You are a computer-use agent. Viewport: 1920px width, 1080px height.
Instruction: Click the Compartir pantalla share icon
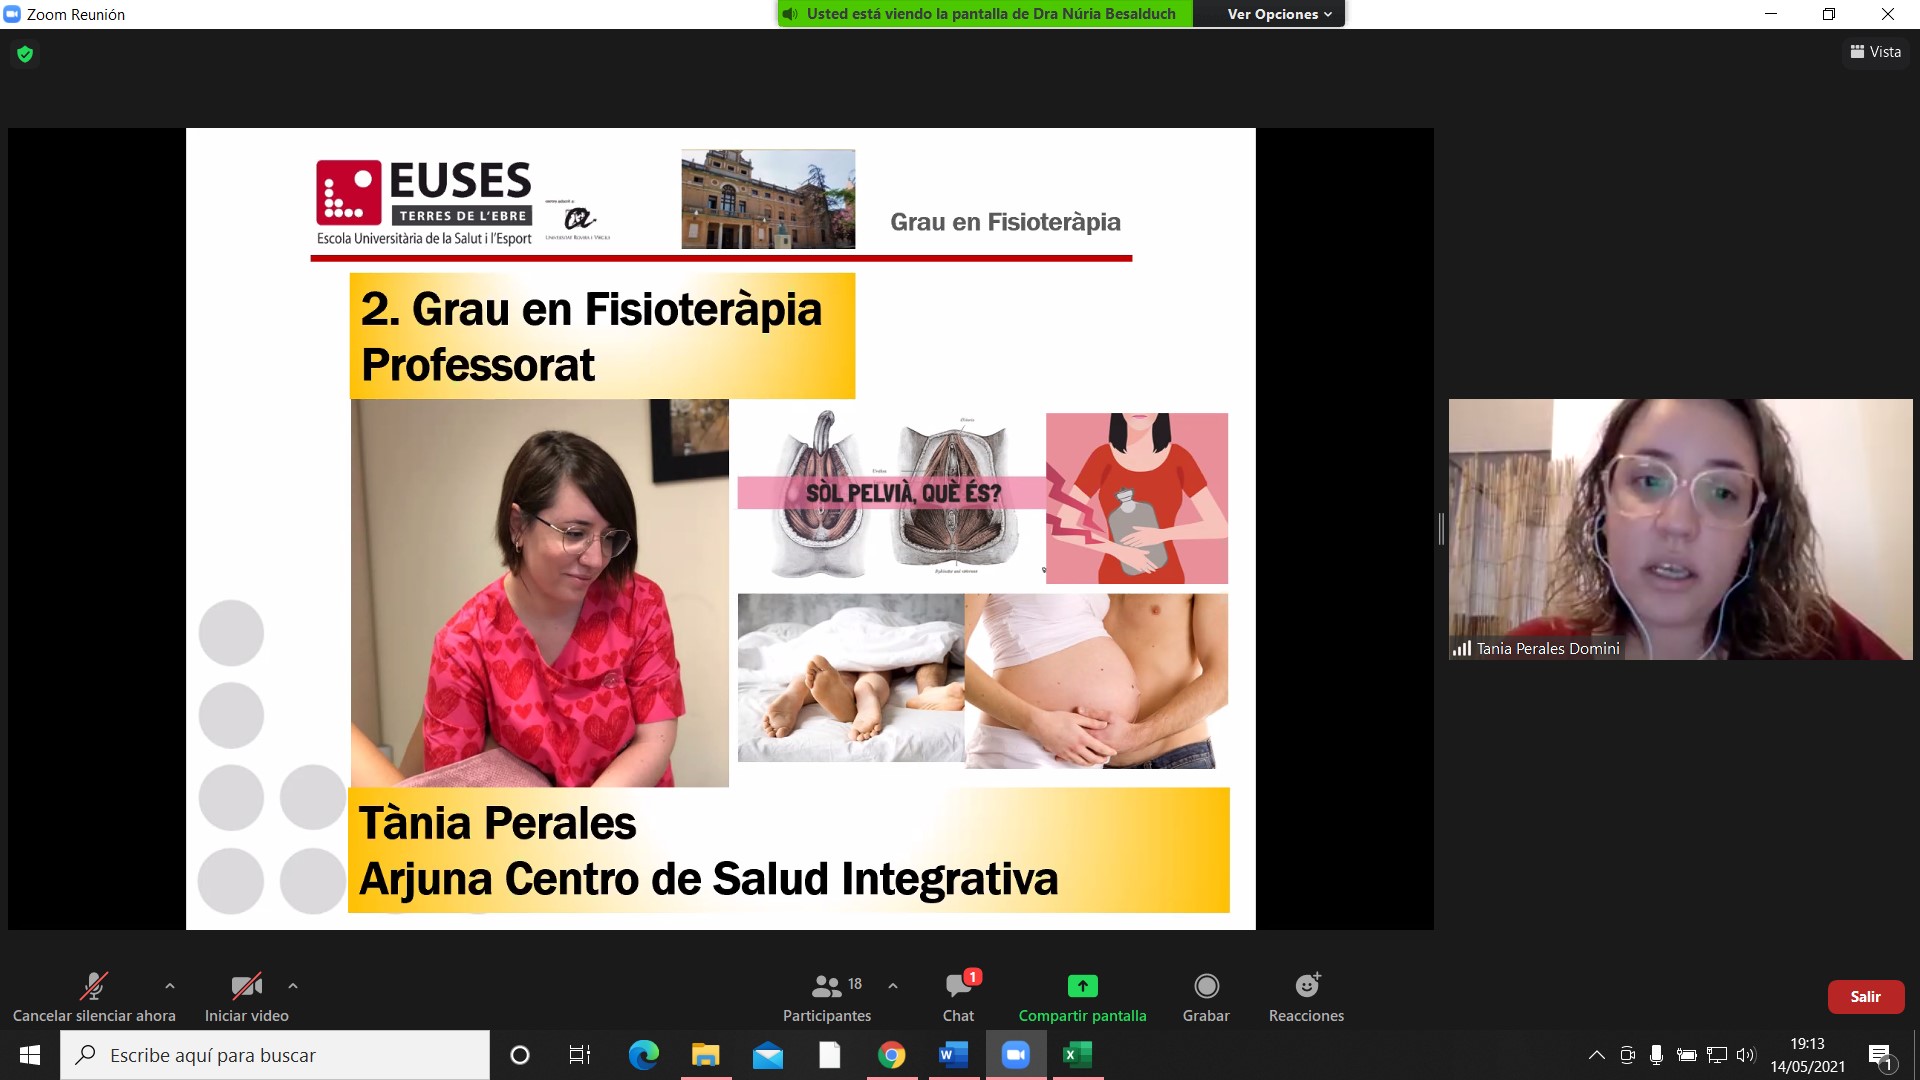tap(1082, 986)
